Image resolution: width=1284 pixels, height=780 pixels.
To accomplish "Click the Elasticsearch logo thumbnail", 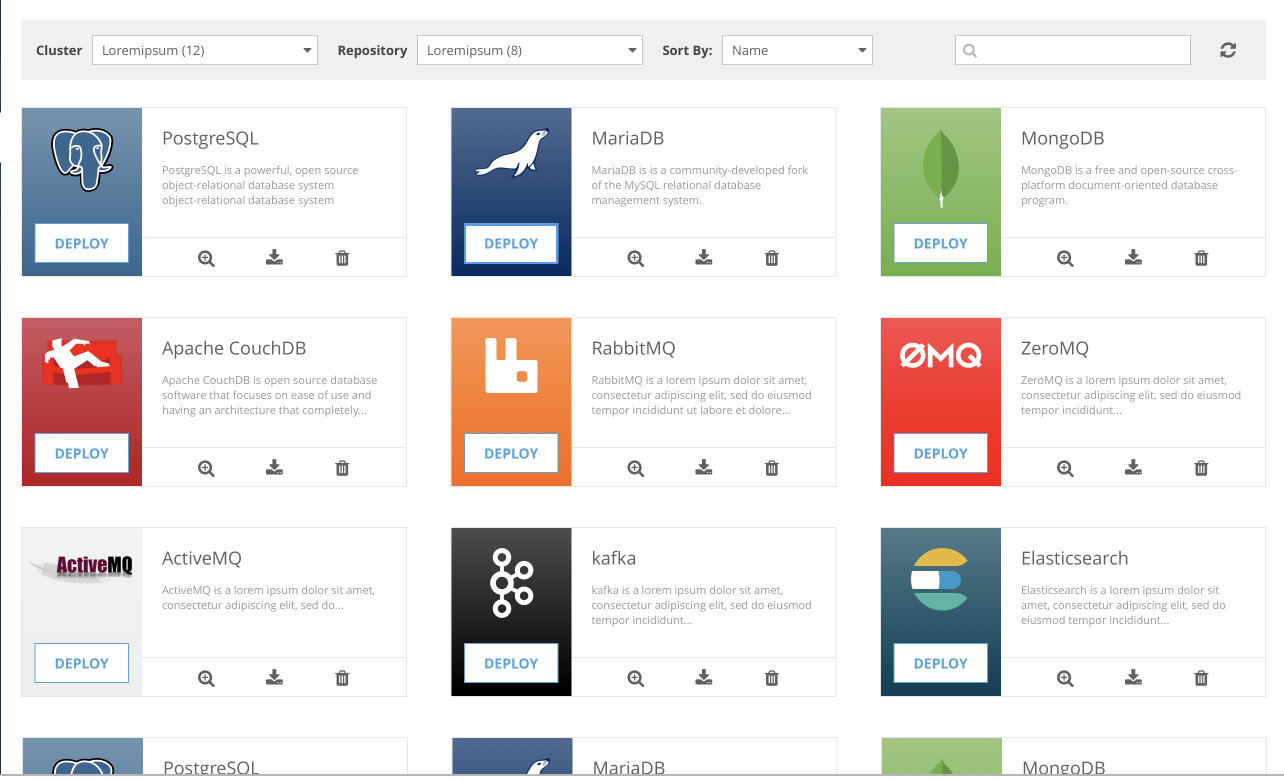I will point(939,579).
